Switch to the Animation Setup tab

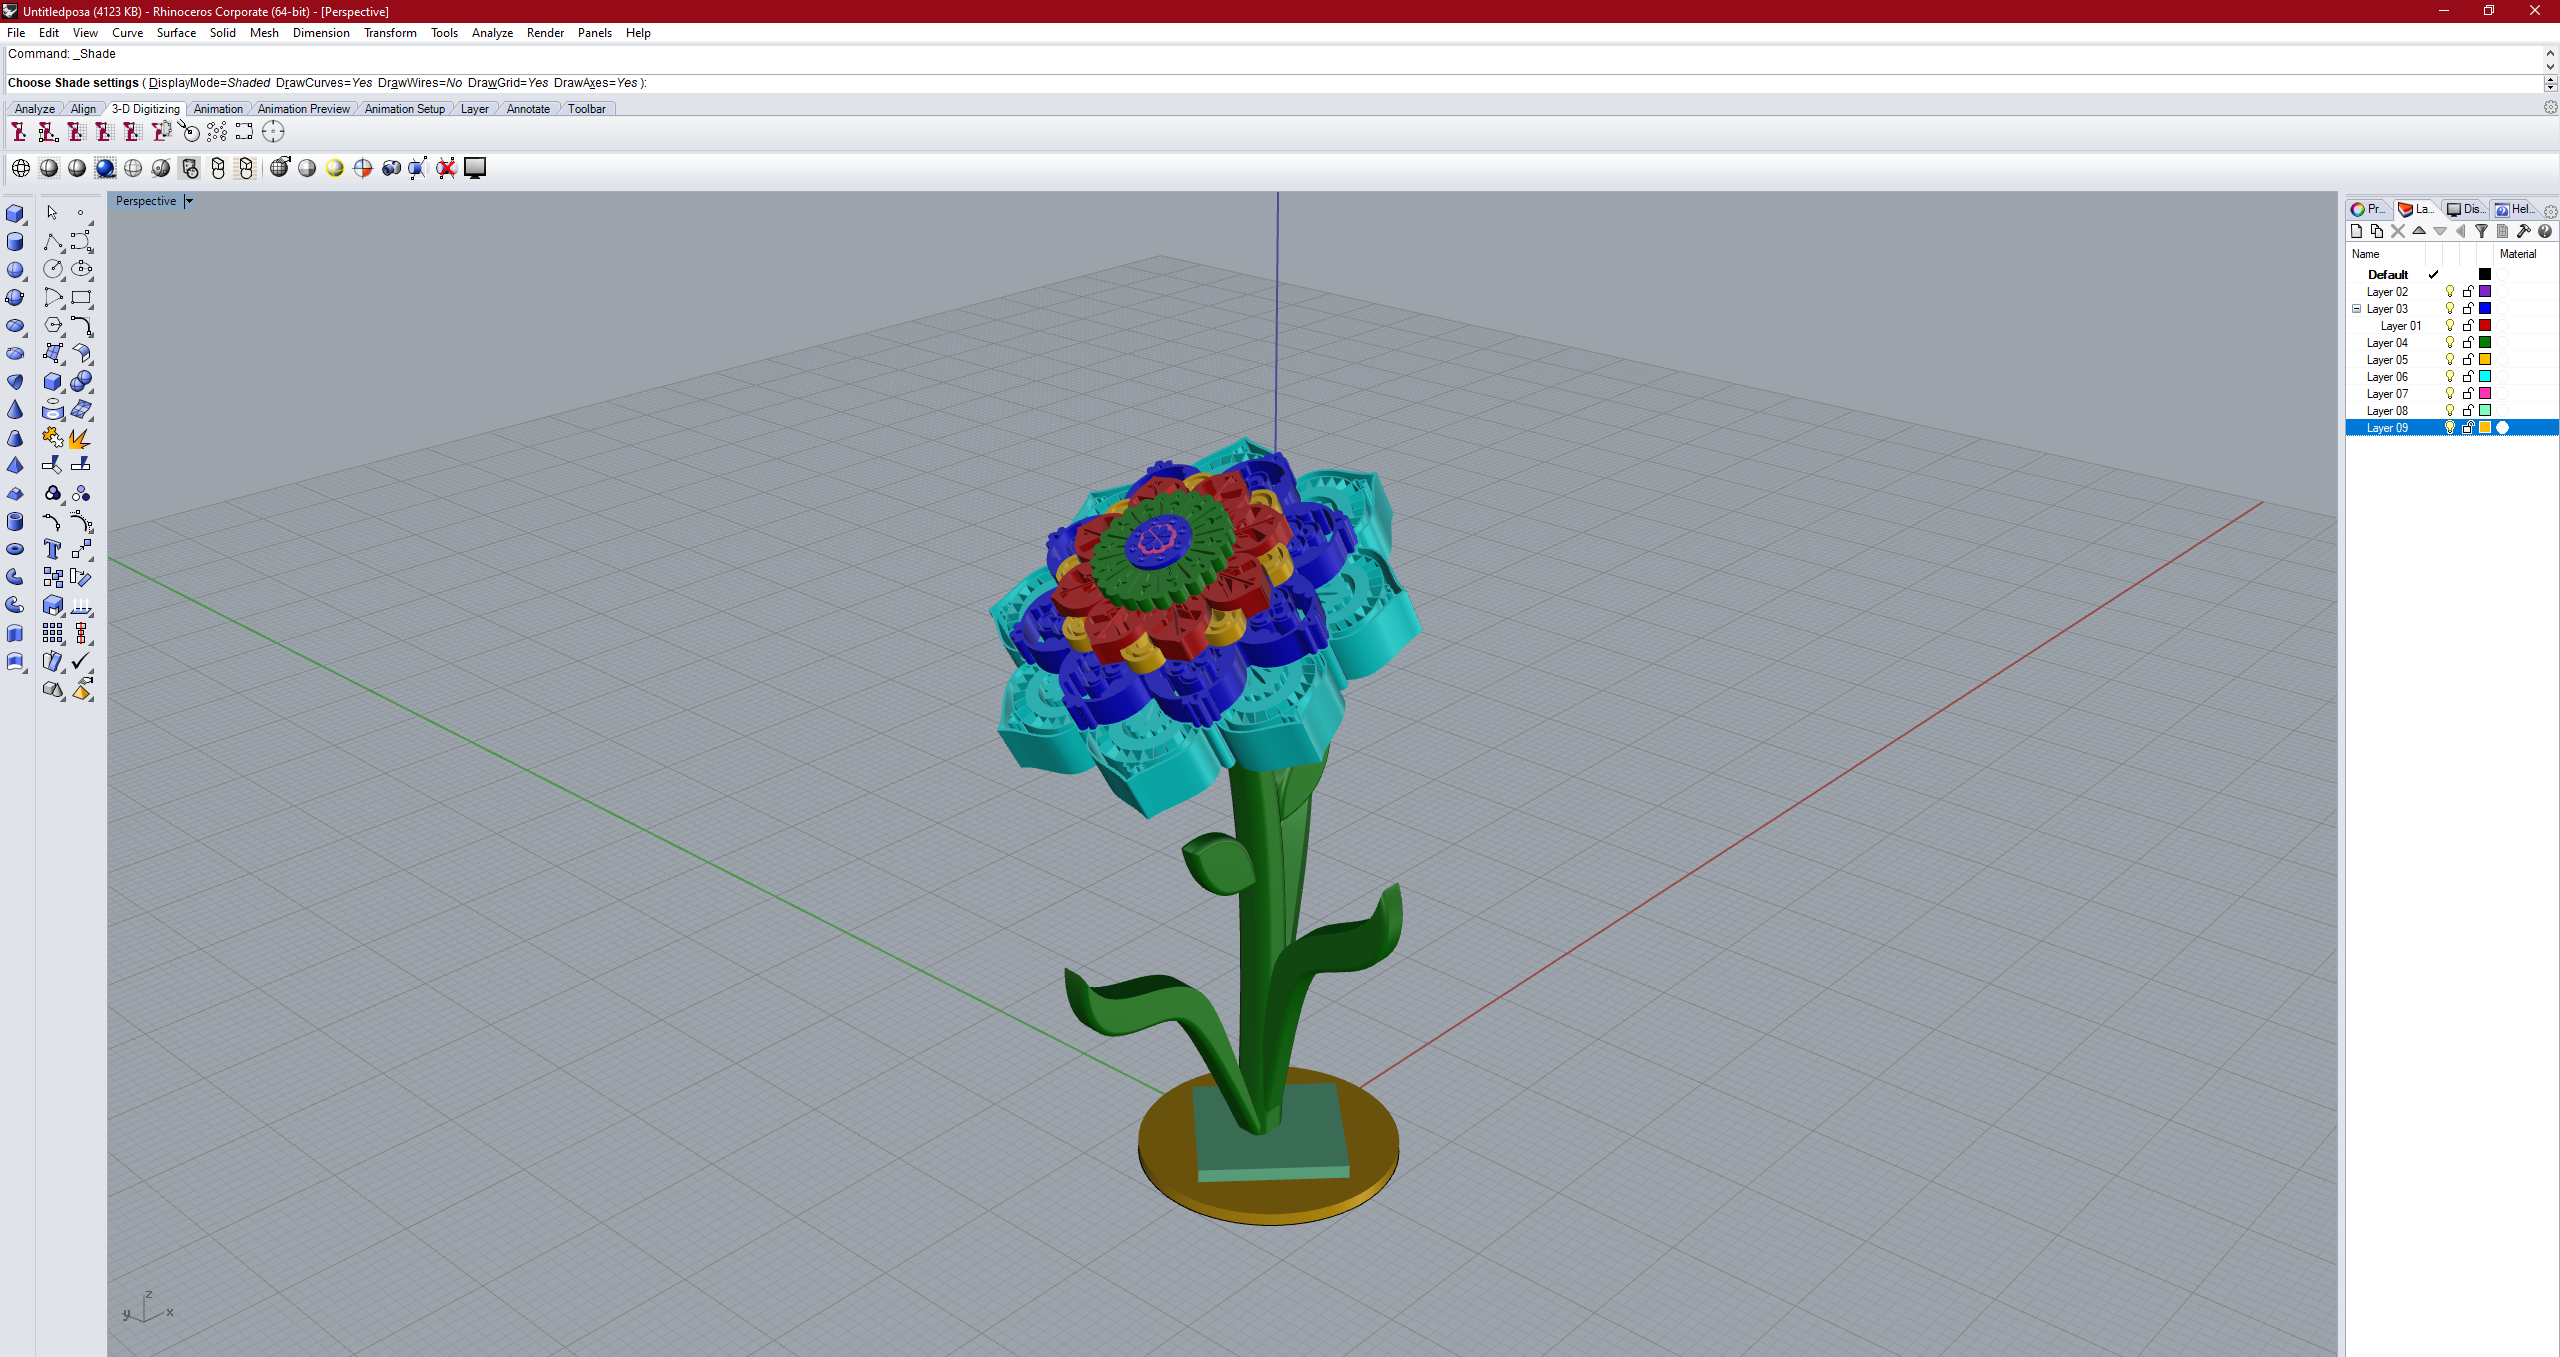point(404,109)
